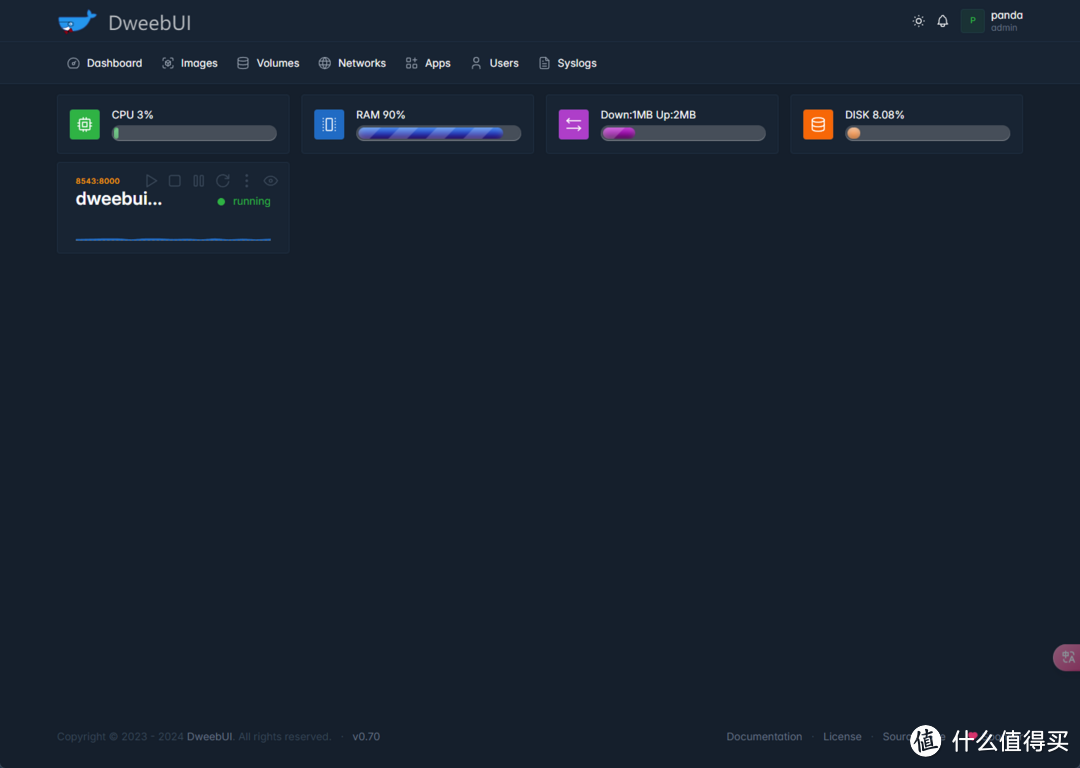Open the Apps page
The width and height of the screenshot is (1080, 768).
point(428,63)
